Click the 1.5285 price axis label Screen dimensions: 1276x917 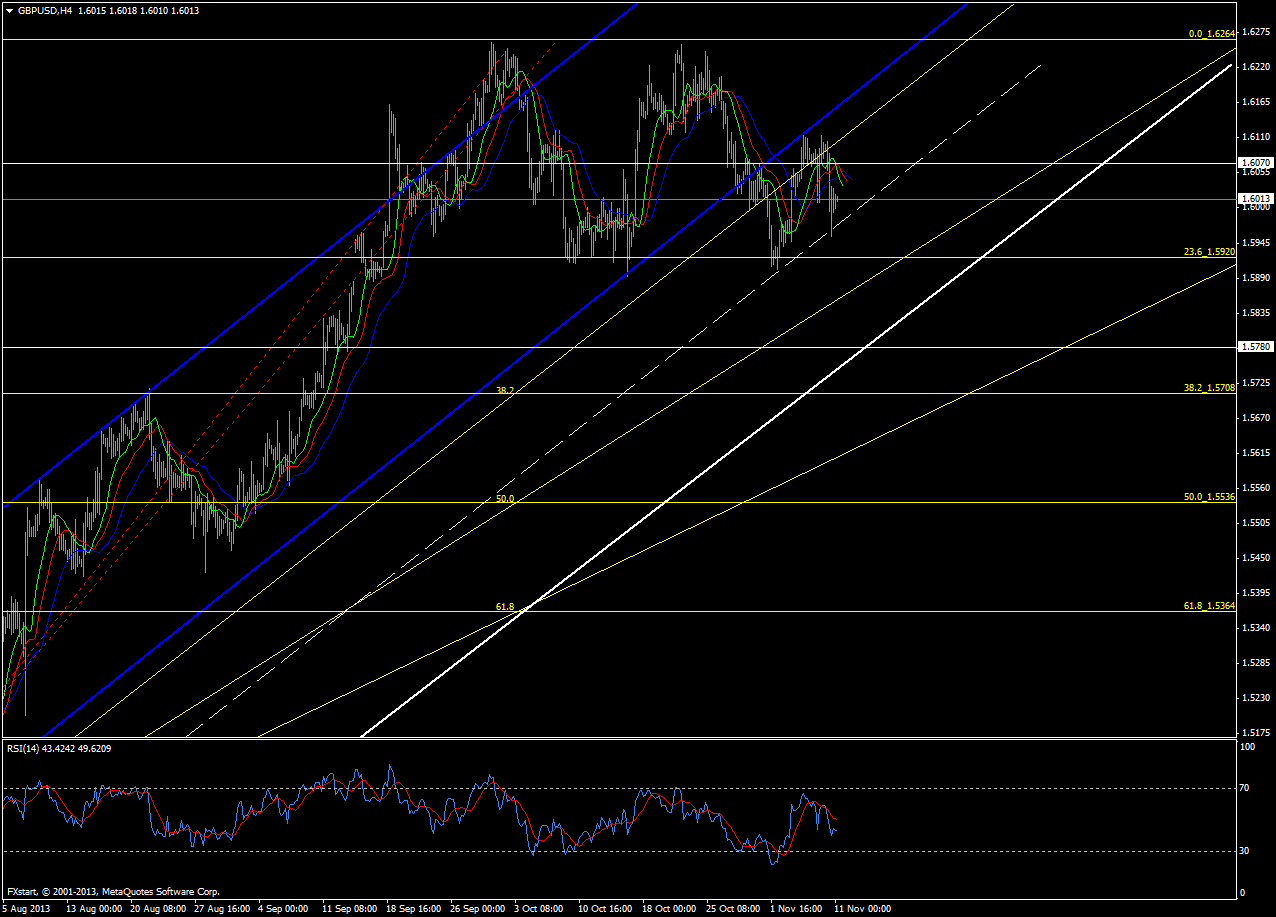tap(1257, 663)
